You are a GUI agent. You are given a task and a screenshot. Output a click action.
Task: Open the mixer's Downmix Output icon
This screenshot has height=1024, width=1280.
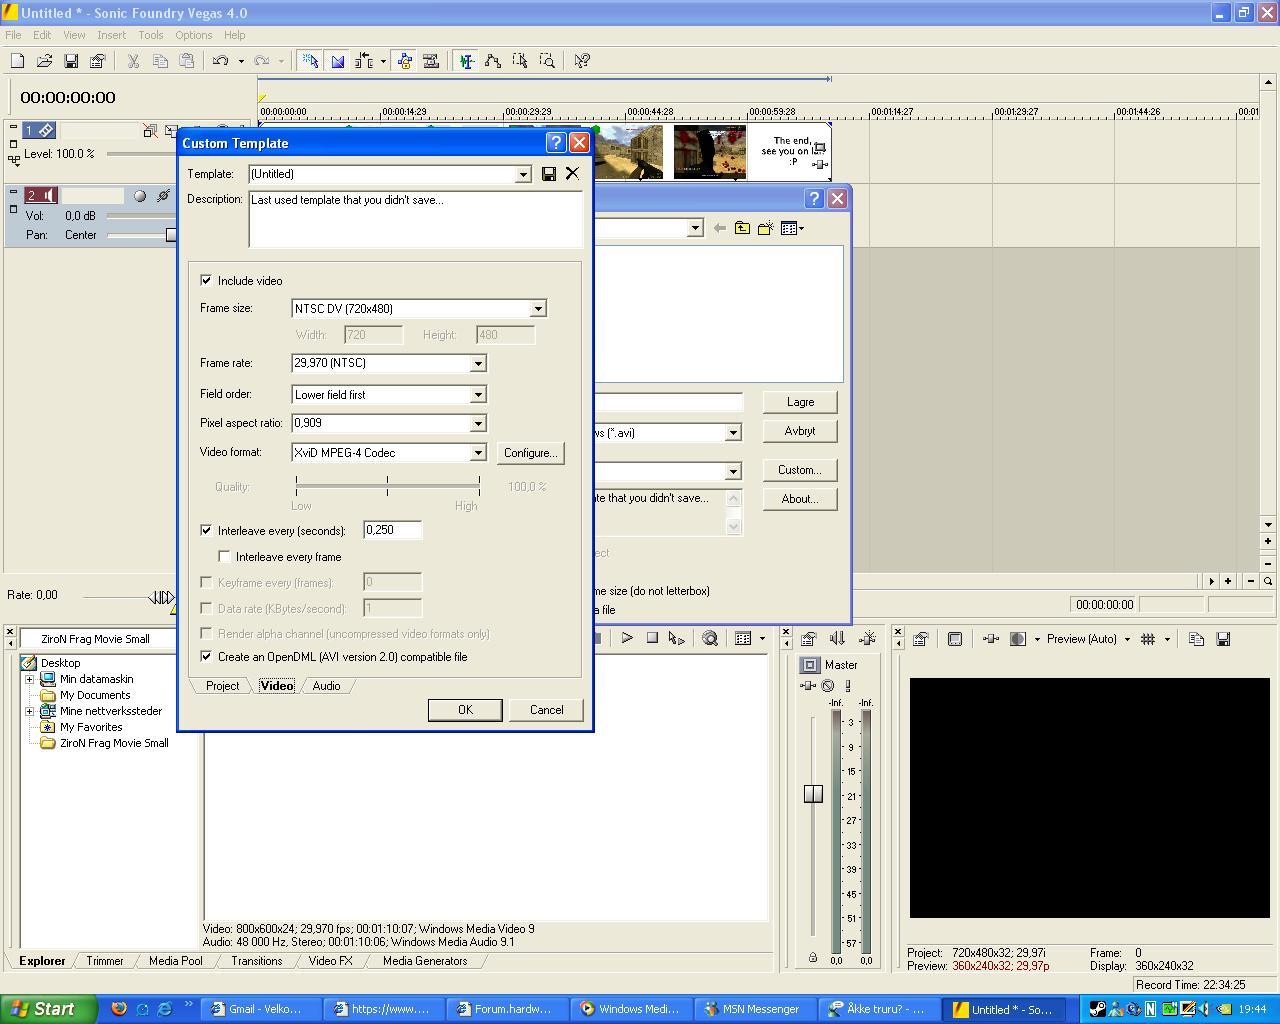838,639
